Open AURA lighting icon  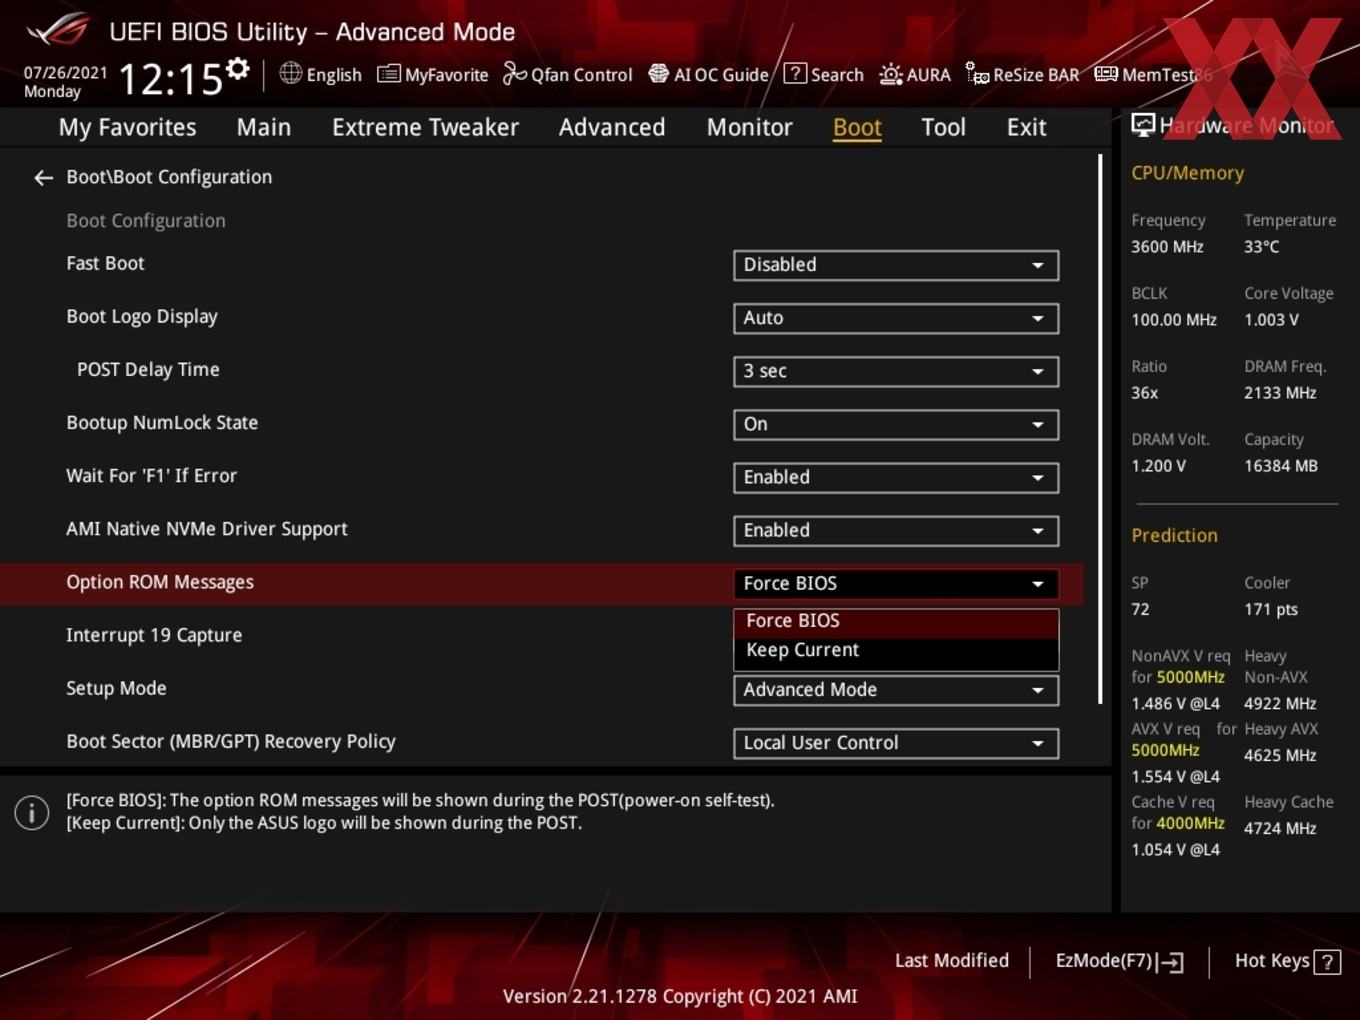point(890,74)
